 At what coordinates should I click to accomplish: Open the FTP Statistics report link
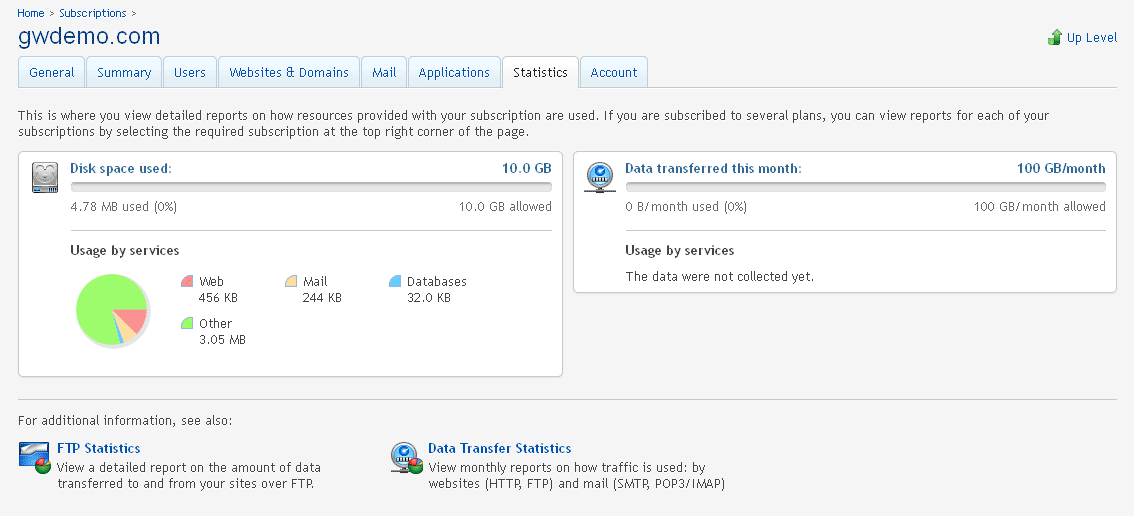coord(98,449)
